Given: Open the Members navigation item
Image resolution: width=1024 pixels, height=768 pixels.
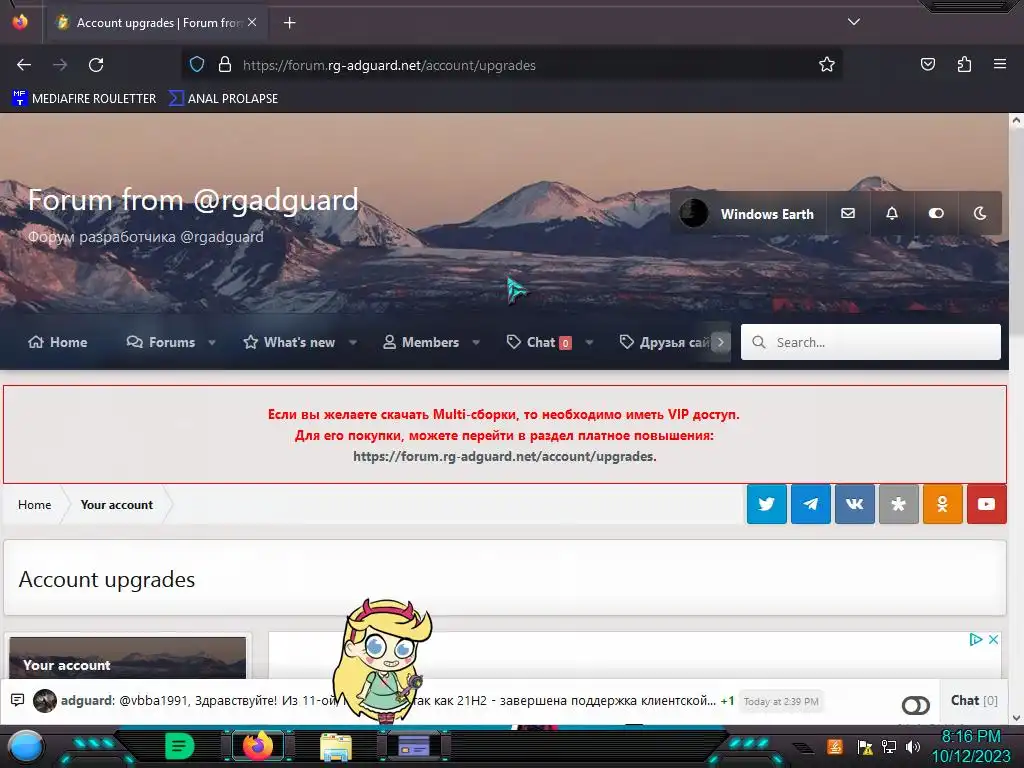Looking at the screenshot, I should pyautogui.click(x=421, y=342).
